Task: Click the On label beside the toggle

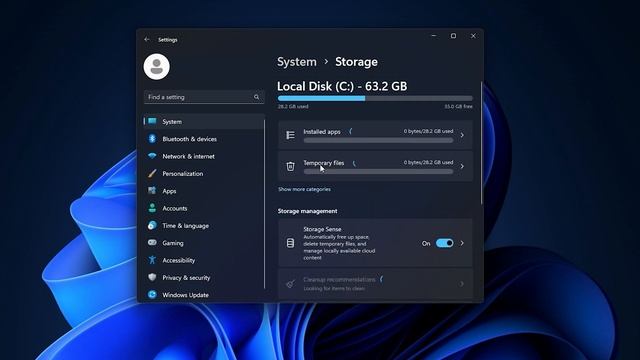Action: click(x=426, y=244)
